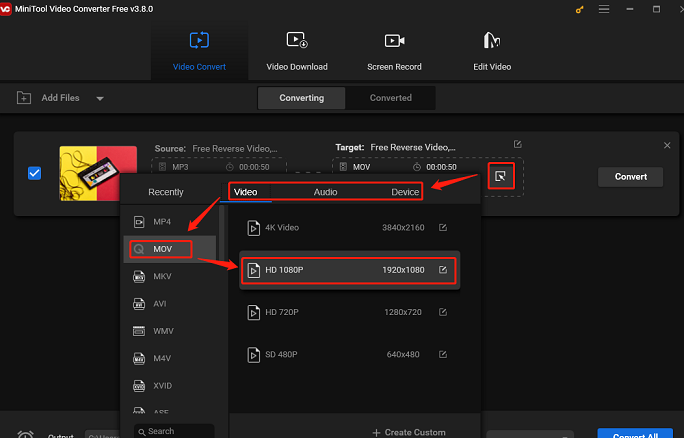Edit the SD 480P preset settings icon

(x=443, y=354)
